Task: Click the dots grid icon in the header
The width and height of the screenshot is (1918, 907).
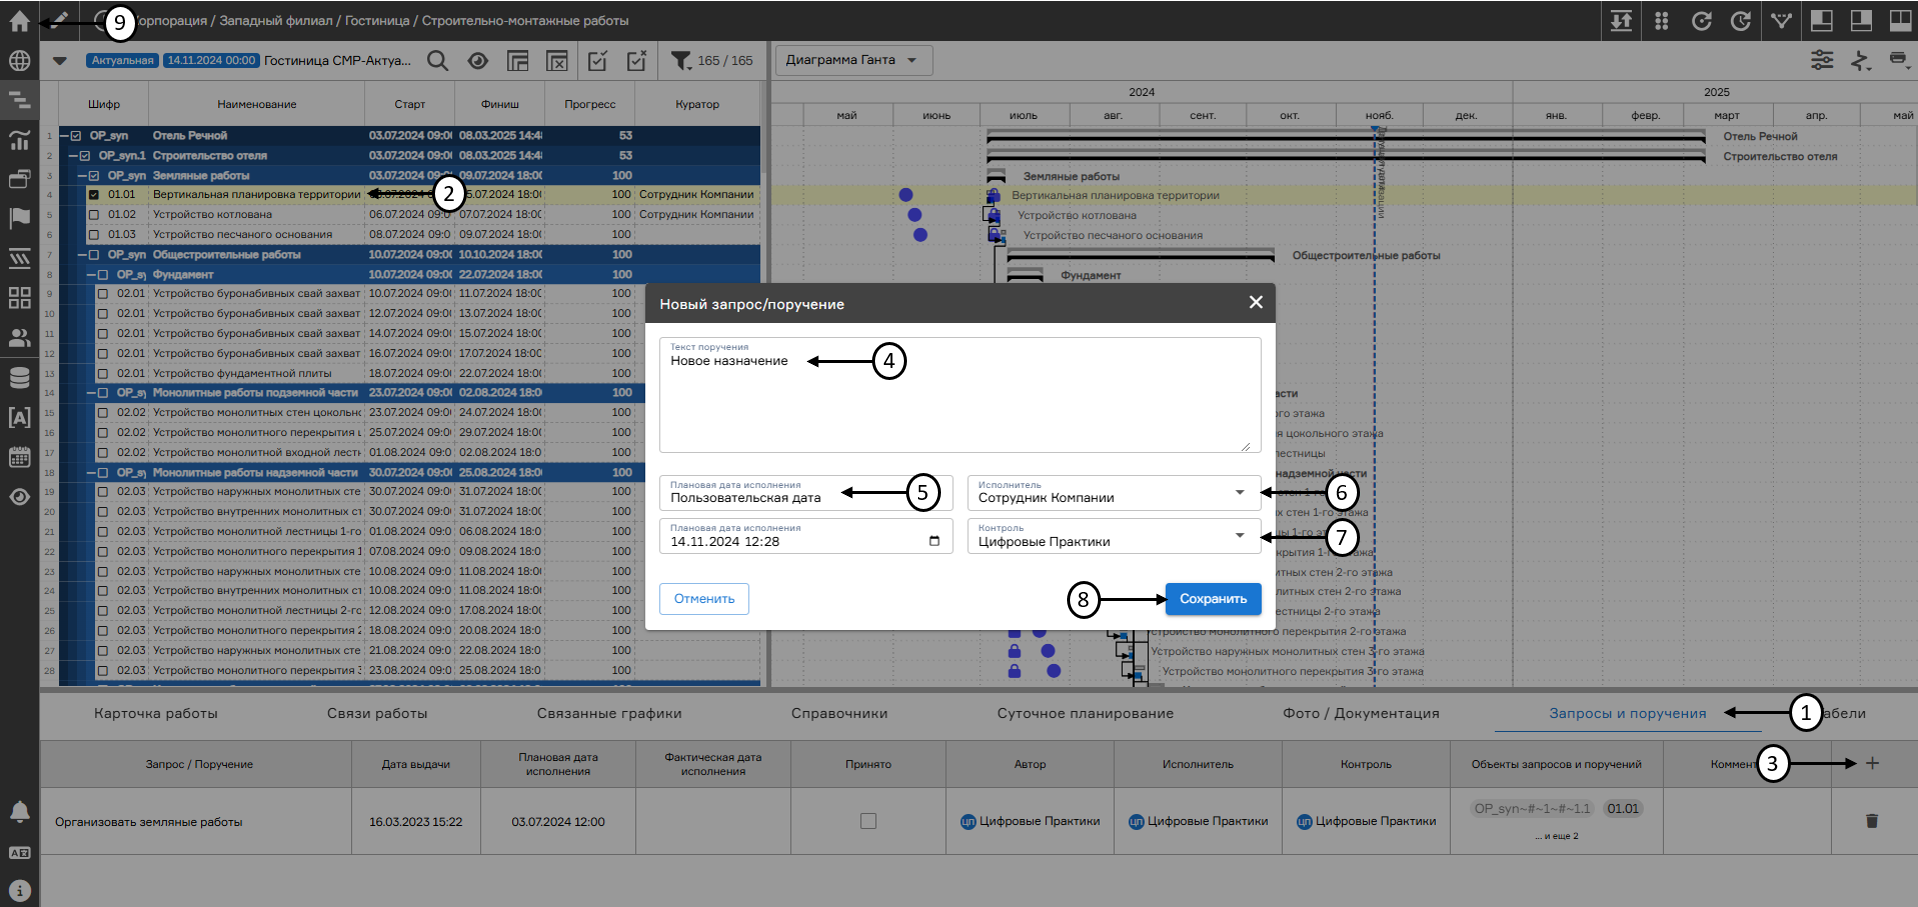Action: click(x=1661, y=21)
